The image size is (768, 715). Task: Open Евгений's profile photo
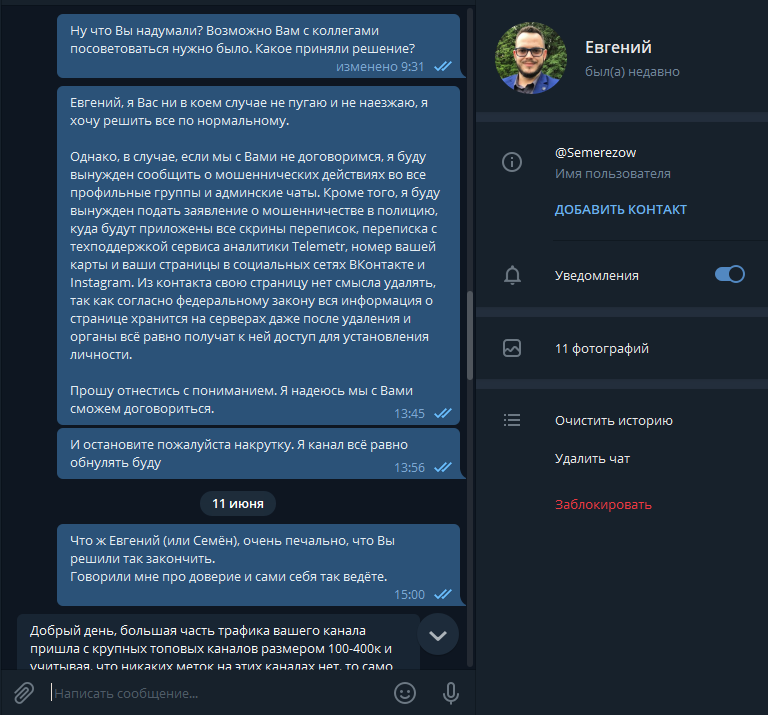(x=531, y=58)
